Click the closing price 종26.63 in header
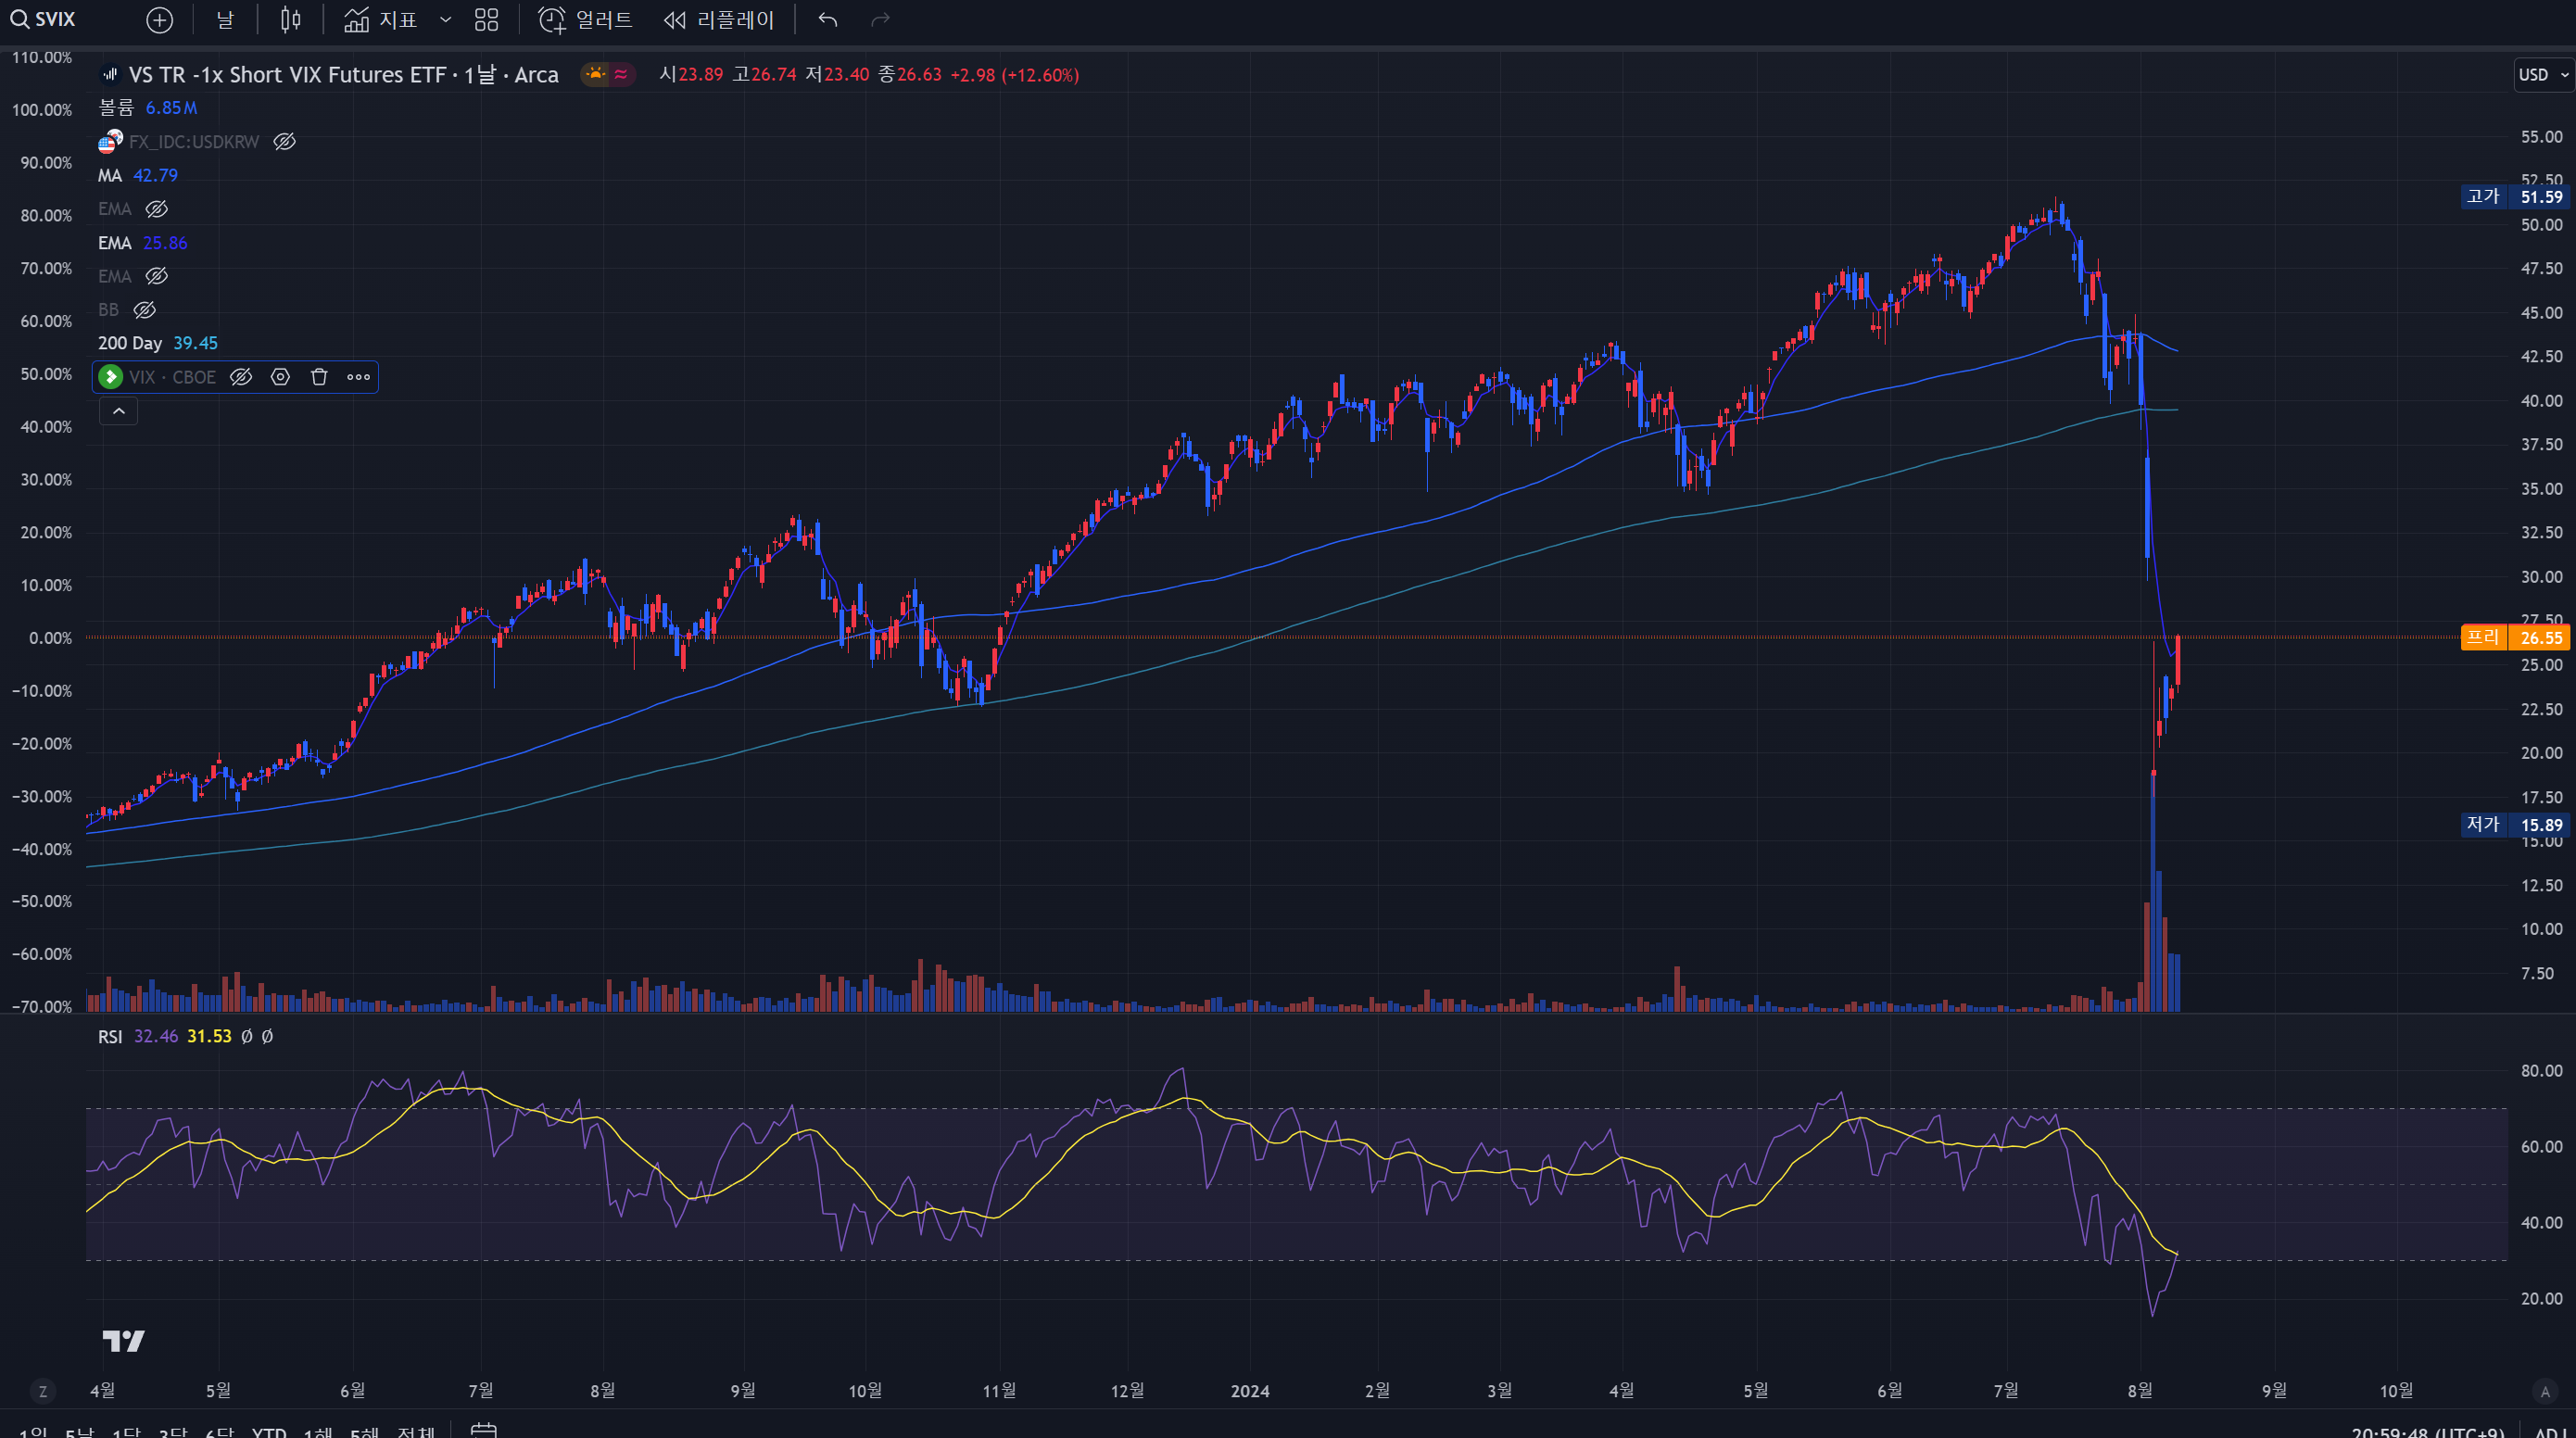Screen dimensions: 2576x1438 [910, 75]
